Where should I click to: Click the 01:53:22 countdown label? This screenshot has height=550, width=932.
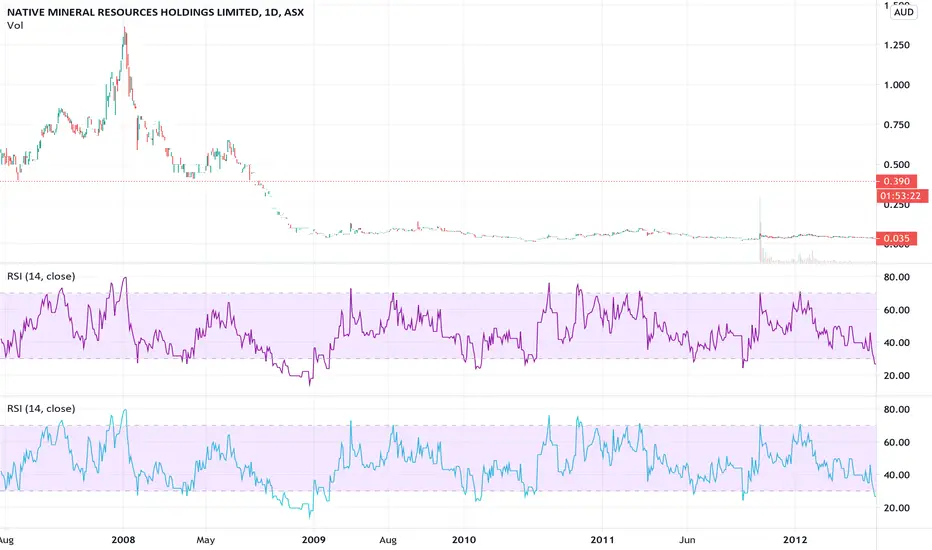902,196
